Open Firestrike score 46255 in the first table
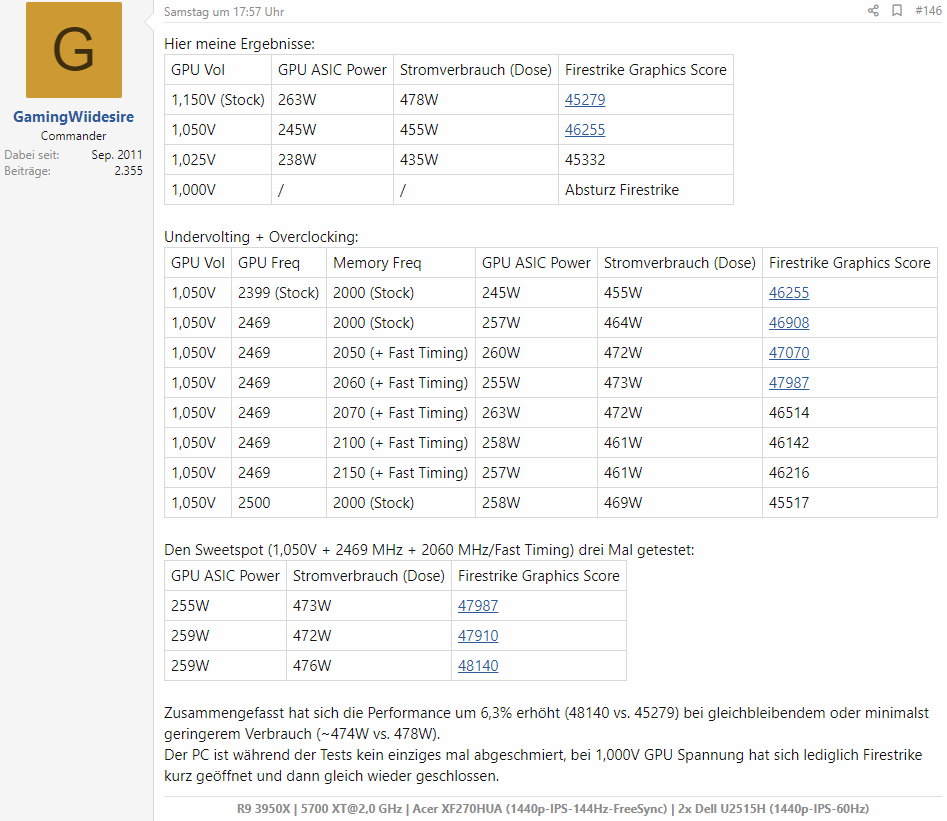Viewport: 947px width, 821px height. [x=585, y=130]
